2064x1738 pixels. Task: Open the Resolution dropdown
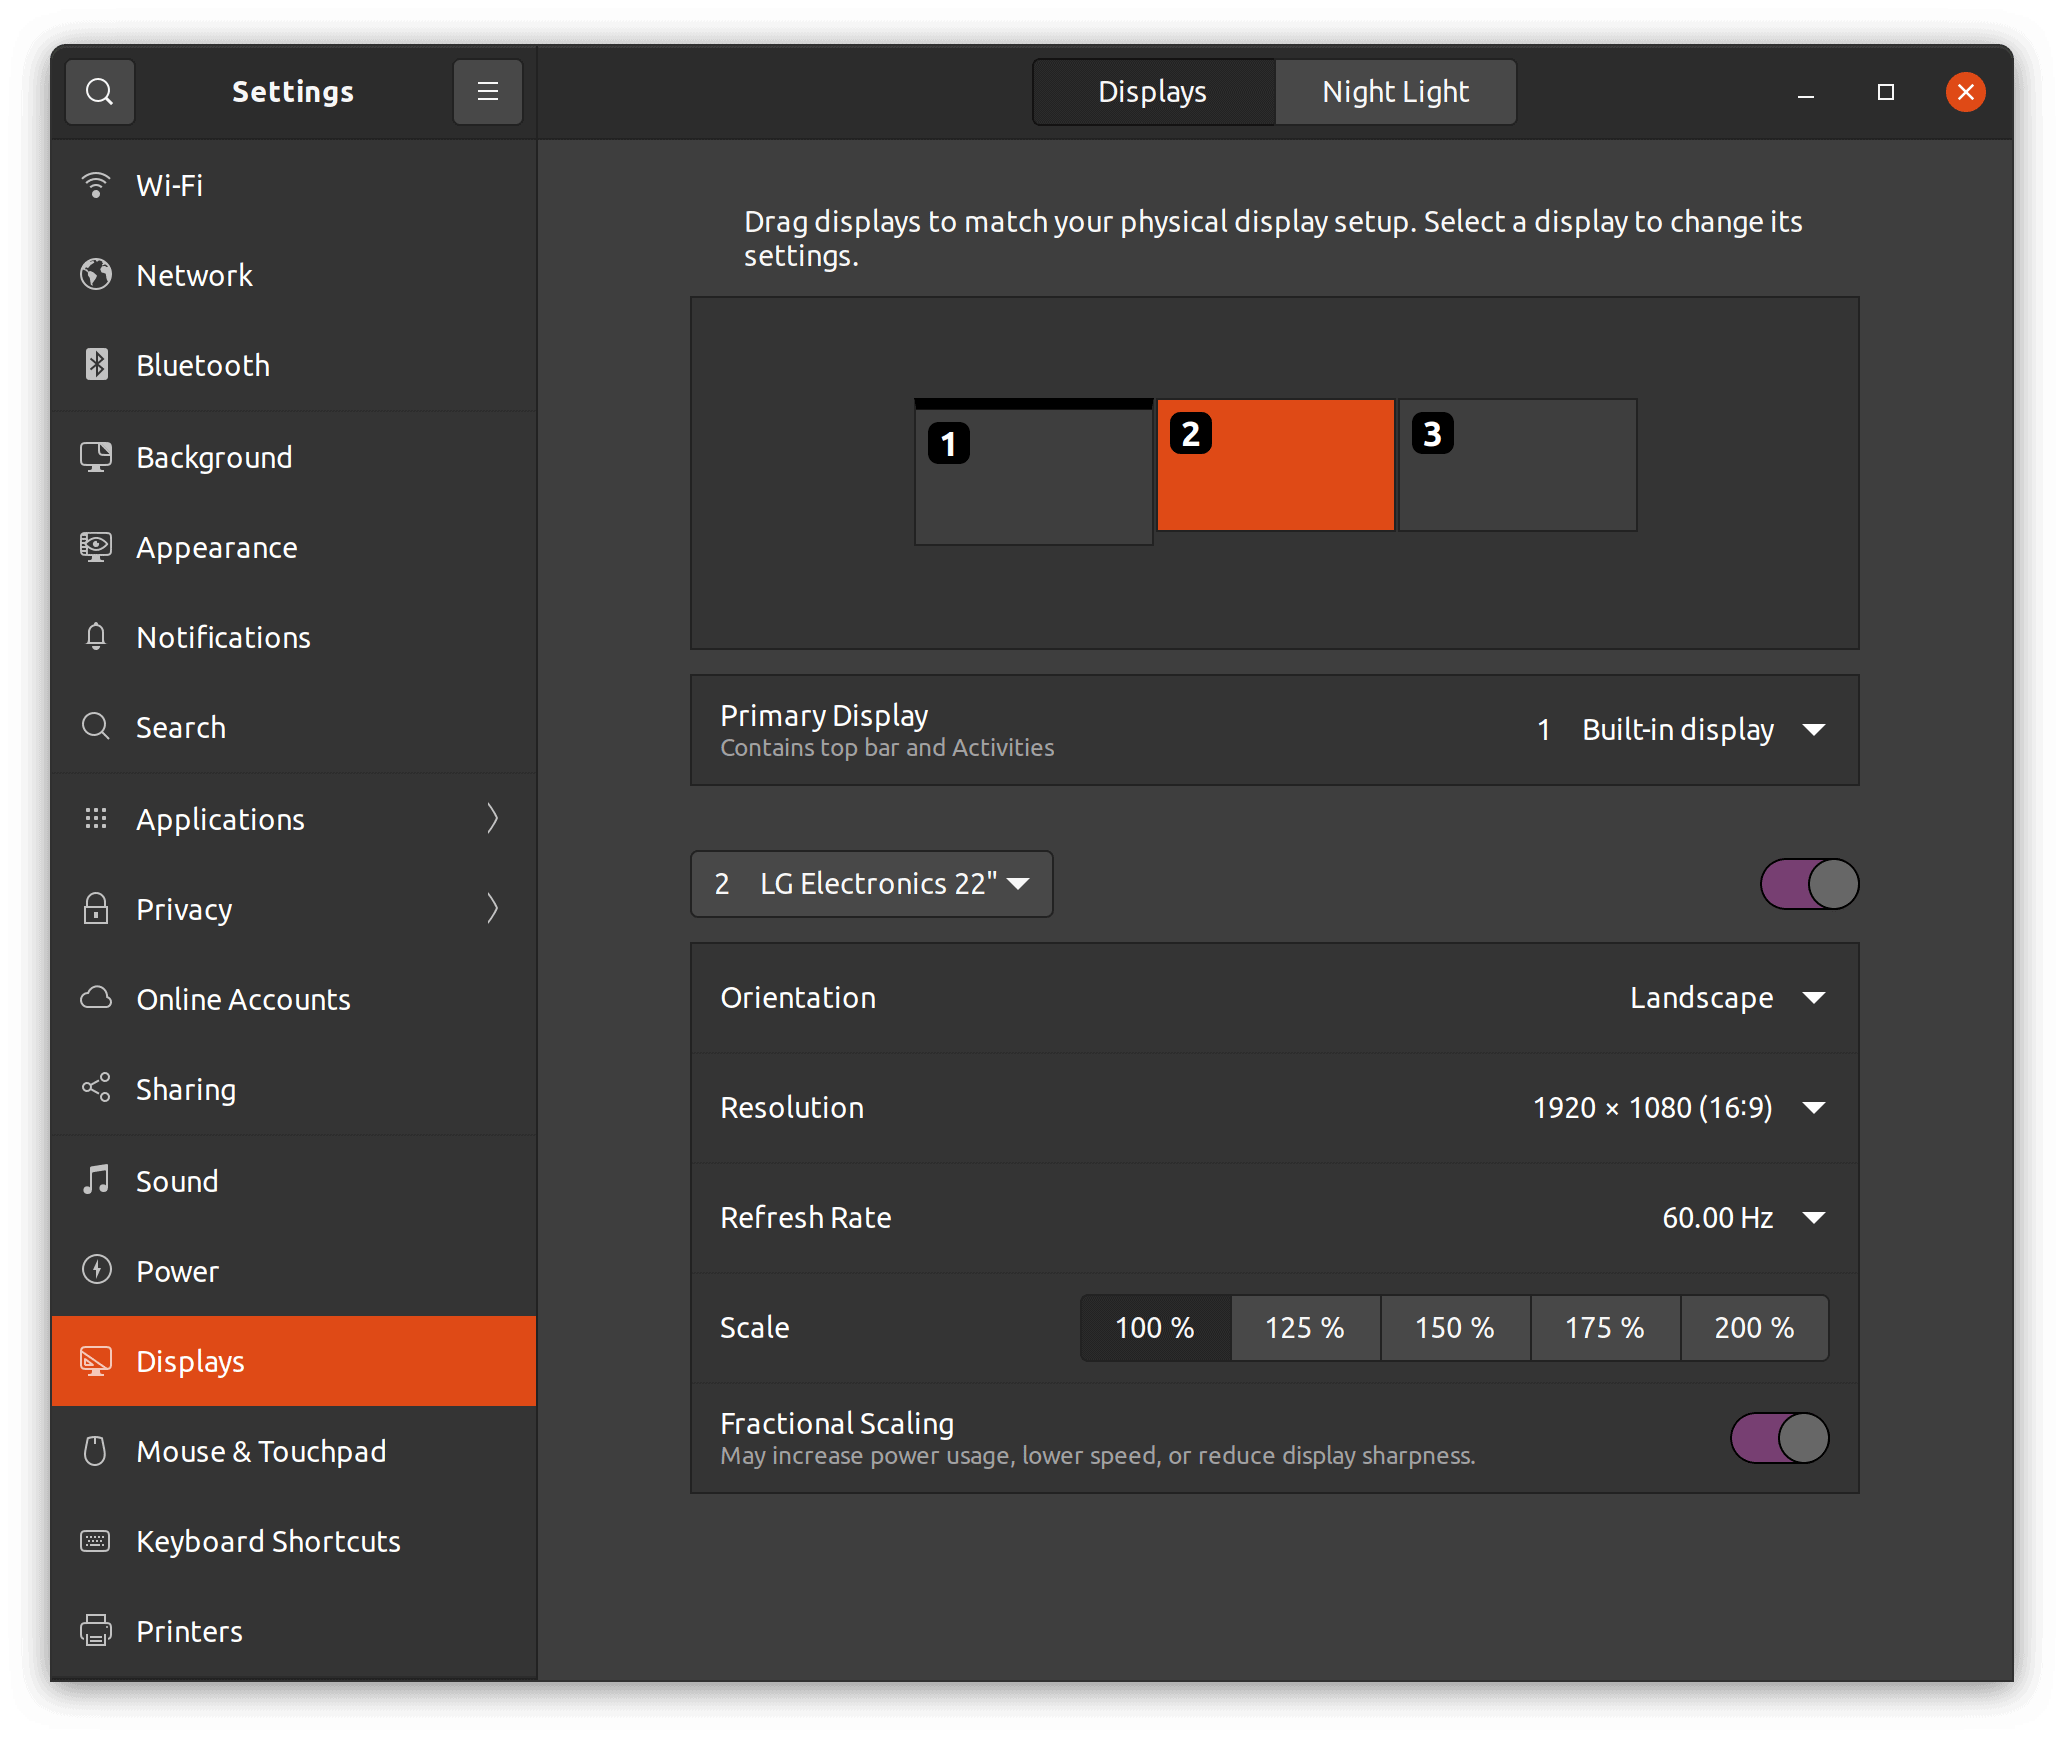(x=1680, y=1108)
